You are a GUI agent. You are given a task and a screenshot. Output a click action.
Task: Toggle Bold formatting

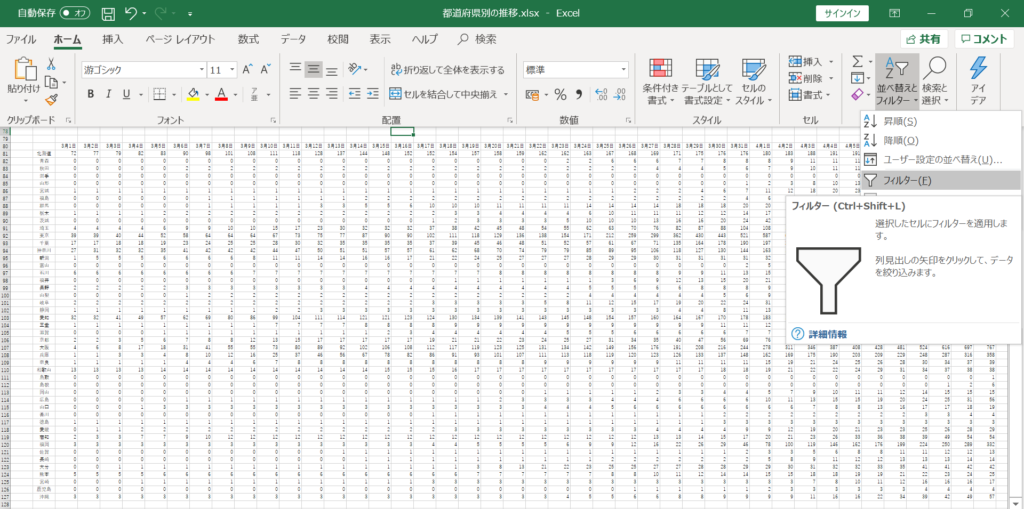90,94
